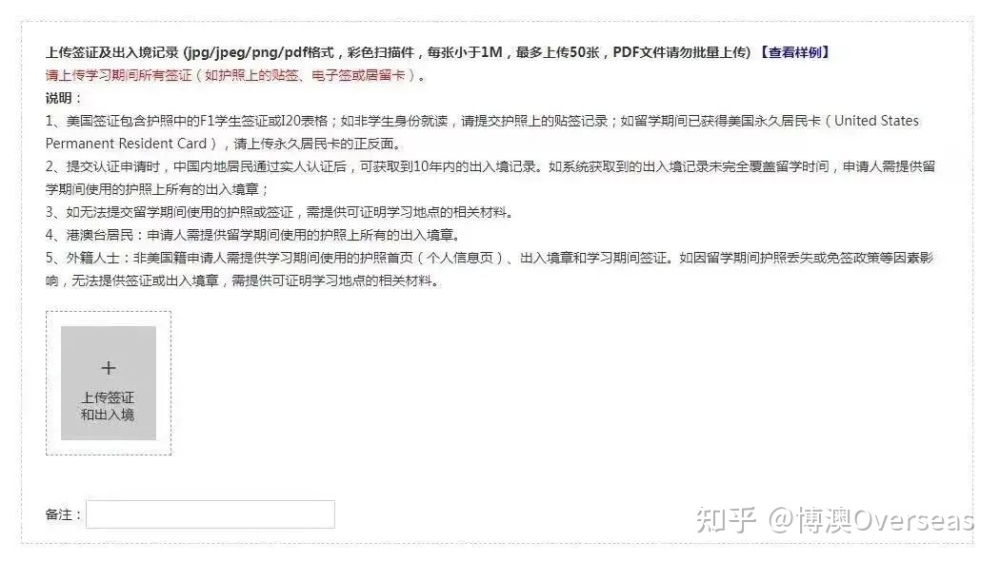Select instruction 4 about 港澳台居民
The image size is (1000, 561).
[253, 235]
